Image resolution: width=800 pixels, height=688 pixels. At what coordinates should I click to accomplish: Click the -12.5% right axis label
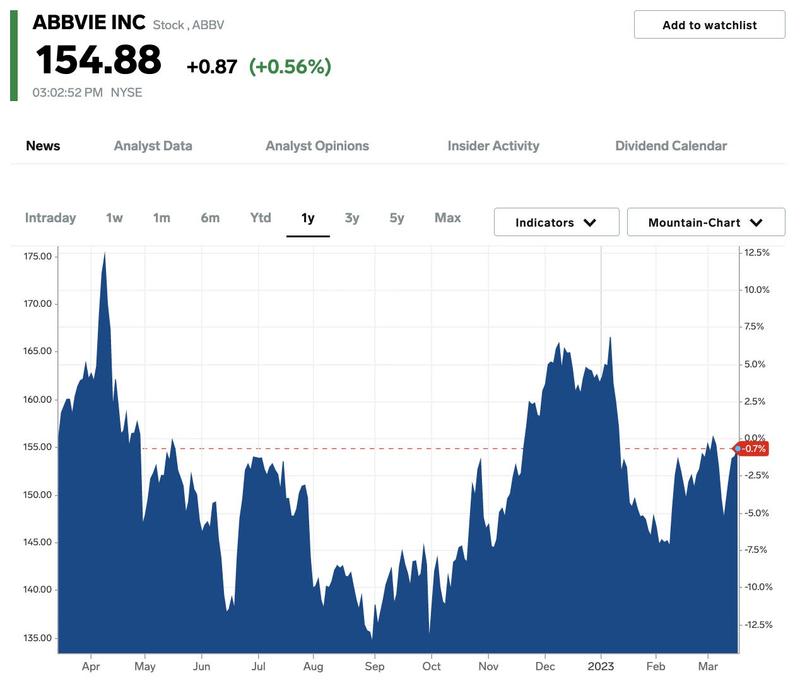pos(758,624)
